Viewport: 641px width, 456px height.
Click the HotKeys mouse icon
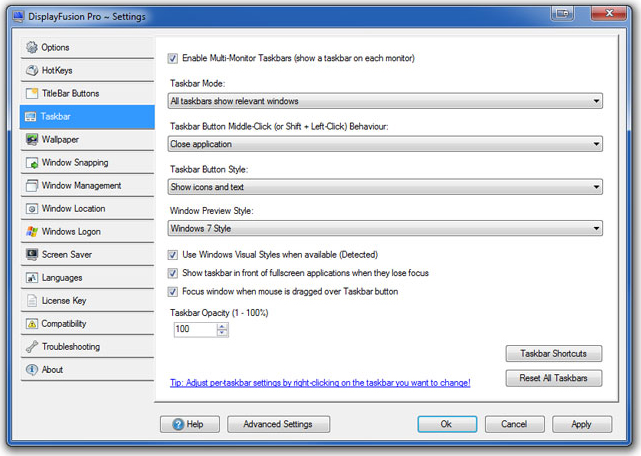[x=31, y=70]
